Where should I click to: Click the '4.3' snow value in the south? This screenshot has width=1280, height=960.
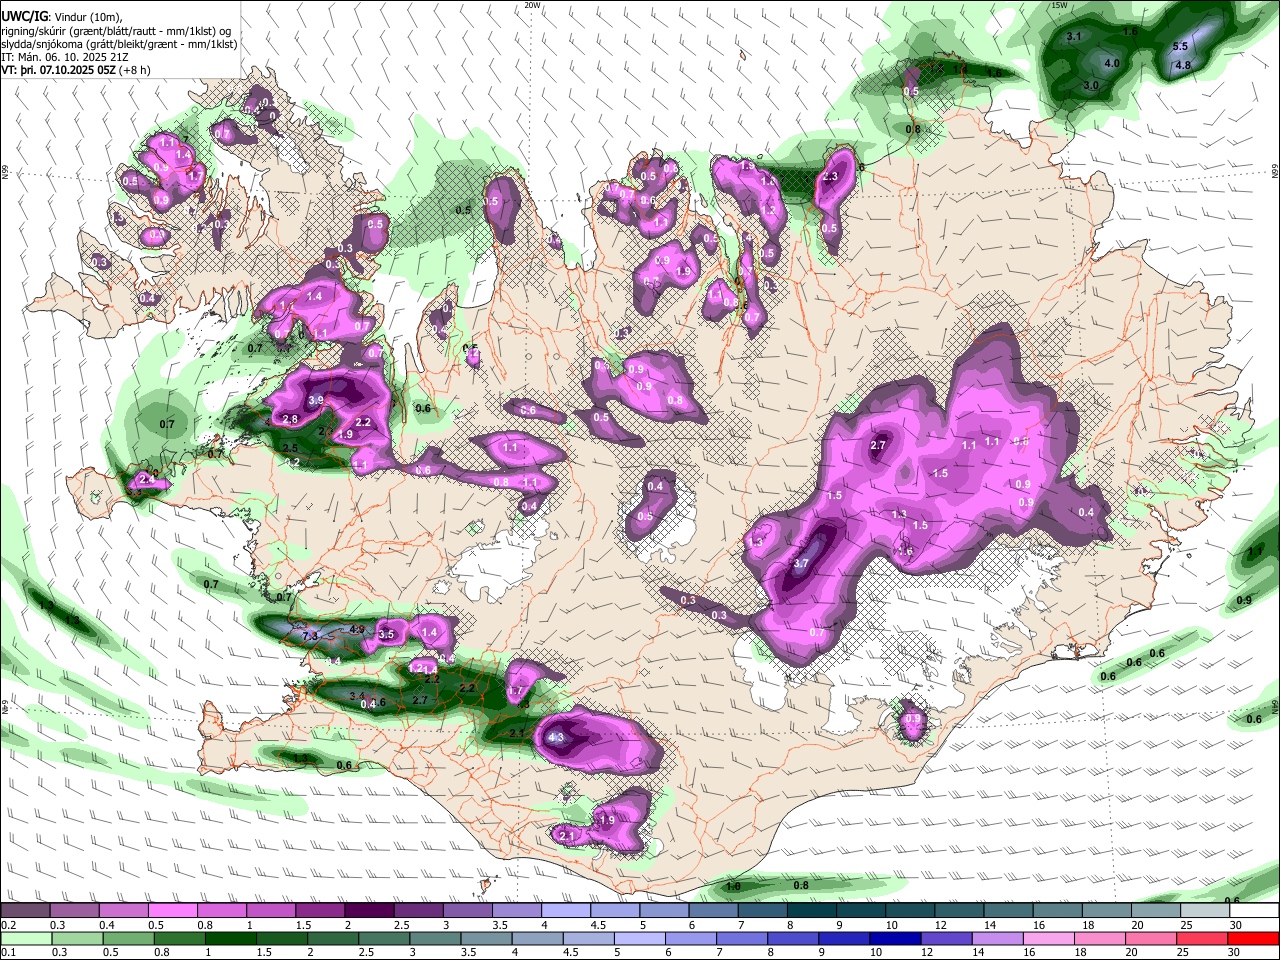(558, 738)
